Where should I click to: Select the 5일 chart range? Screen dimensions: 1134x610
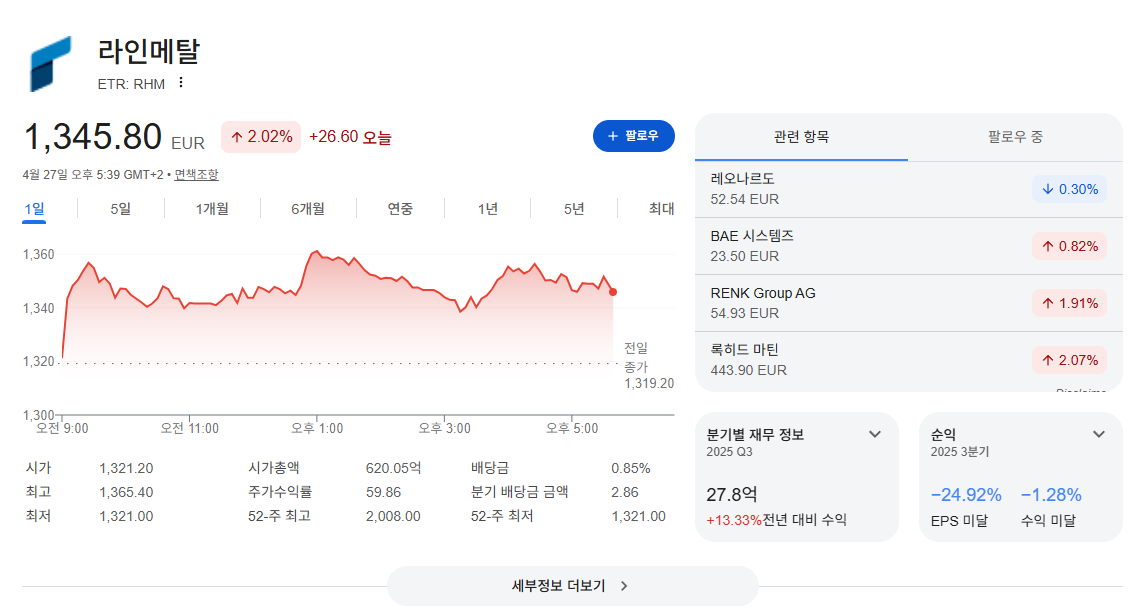click(x=121, y=209)
